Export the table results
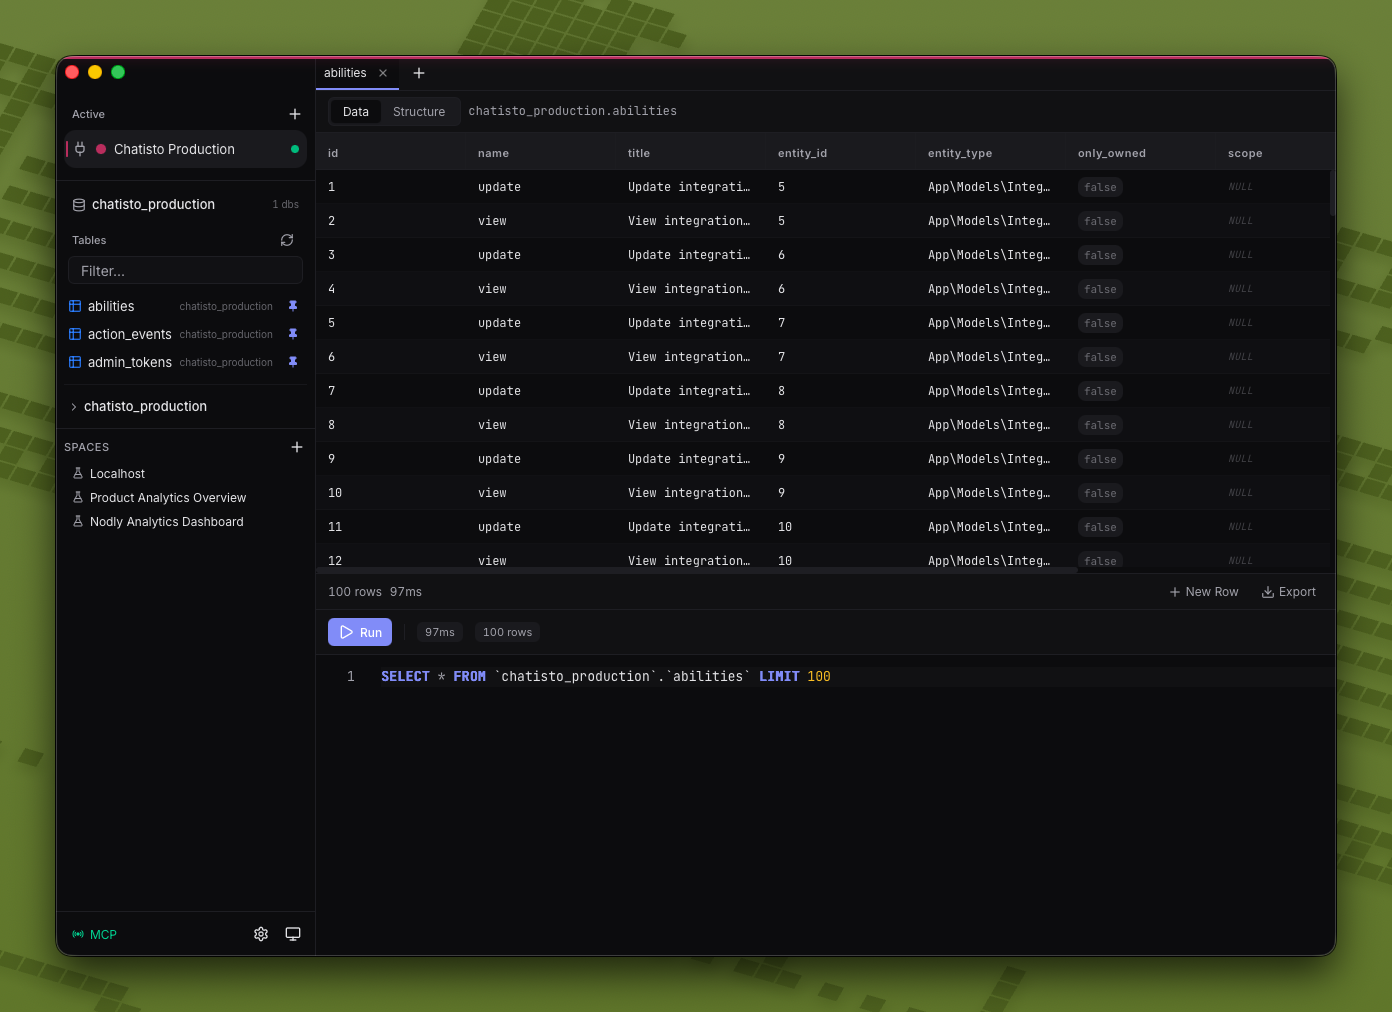1392x1012 pixels. (x=1289, y=592)
